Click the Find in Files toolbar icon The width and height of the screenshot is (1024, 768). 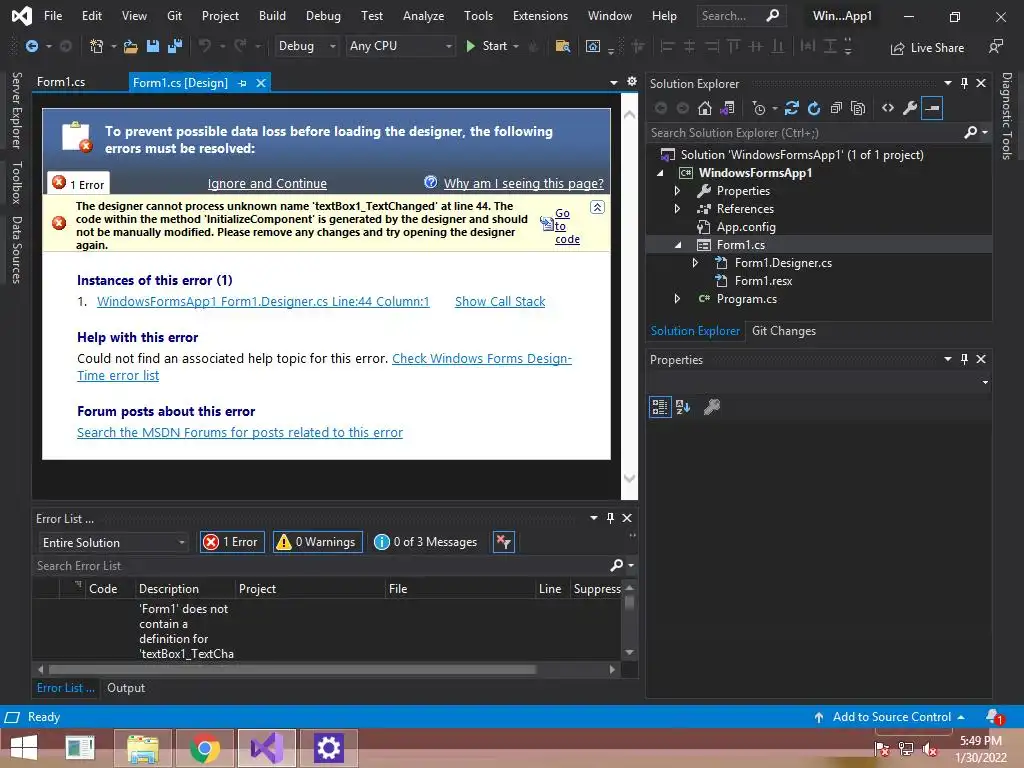(562, 46)
